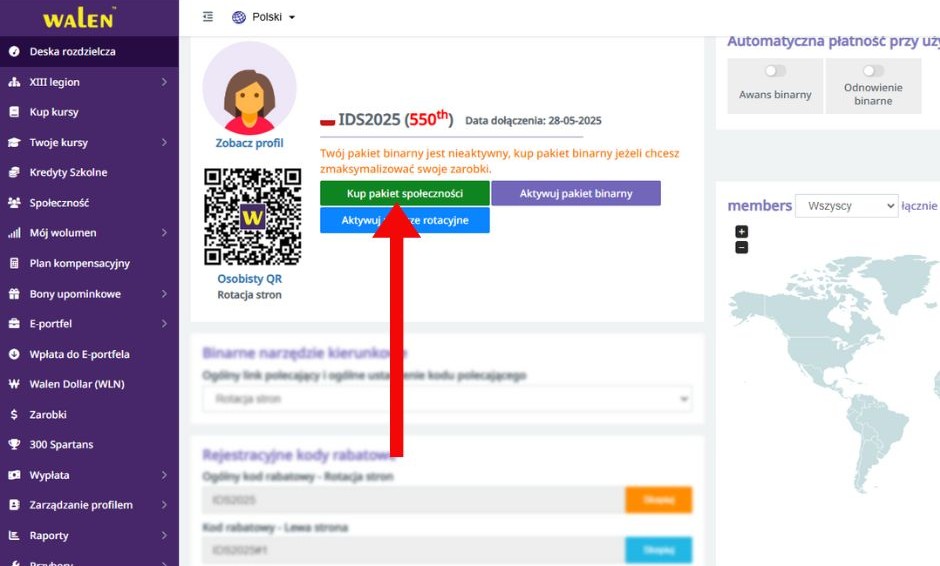Expand the XIII legion submenu

(163, 82)
